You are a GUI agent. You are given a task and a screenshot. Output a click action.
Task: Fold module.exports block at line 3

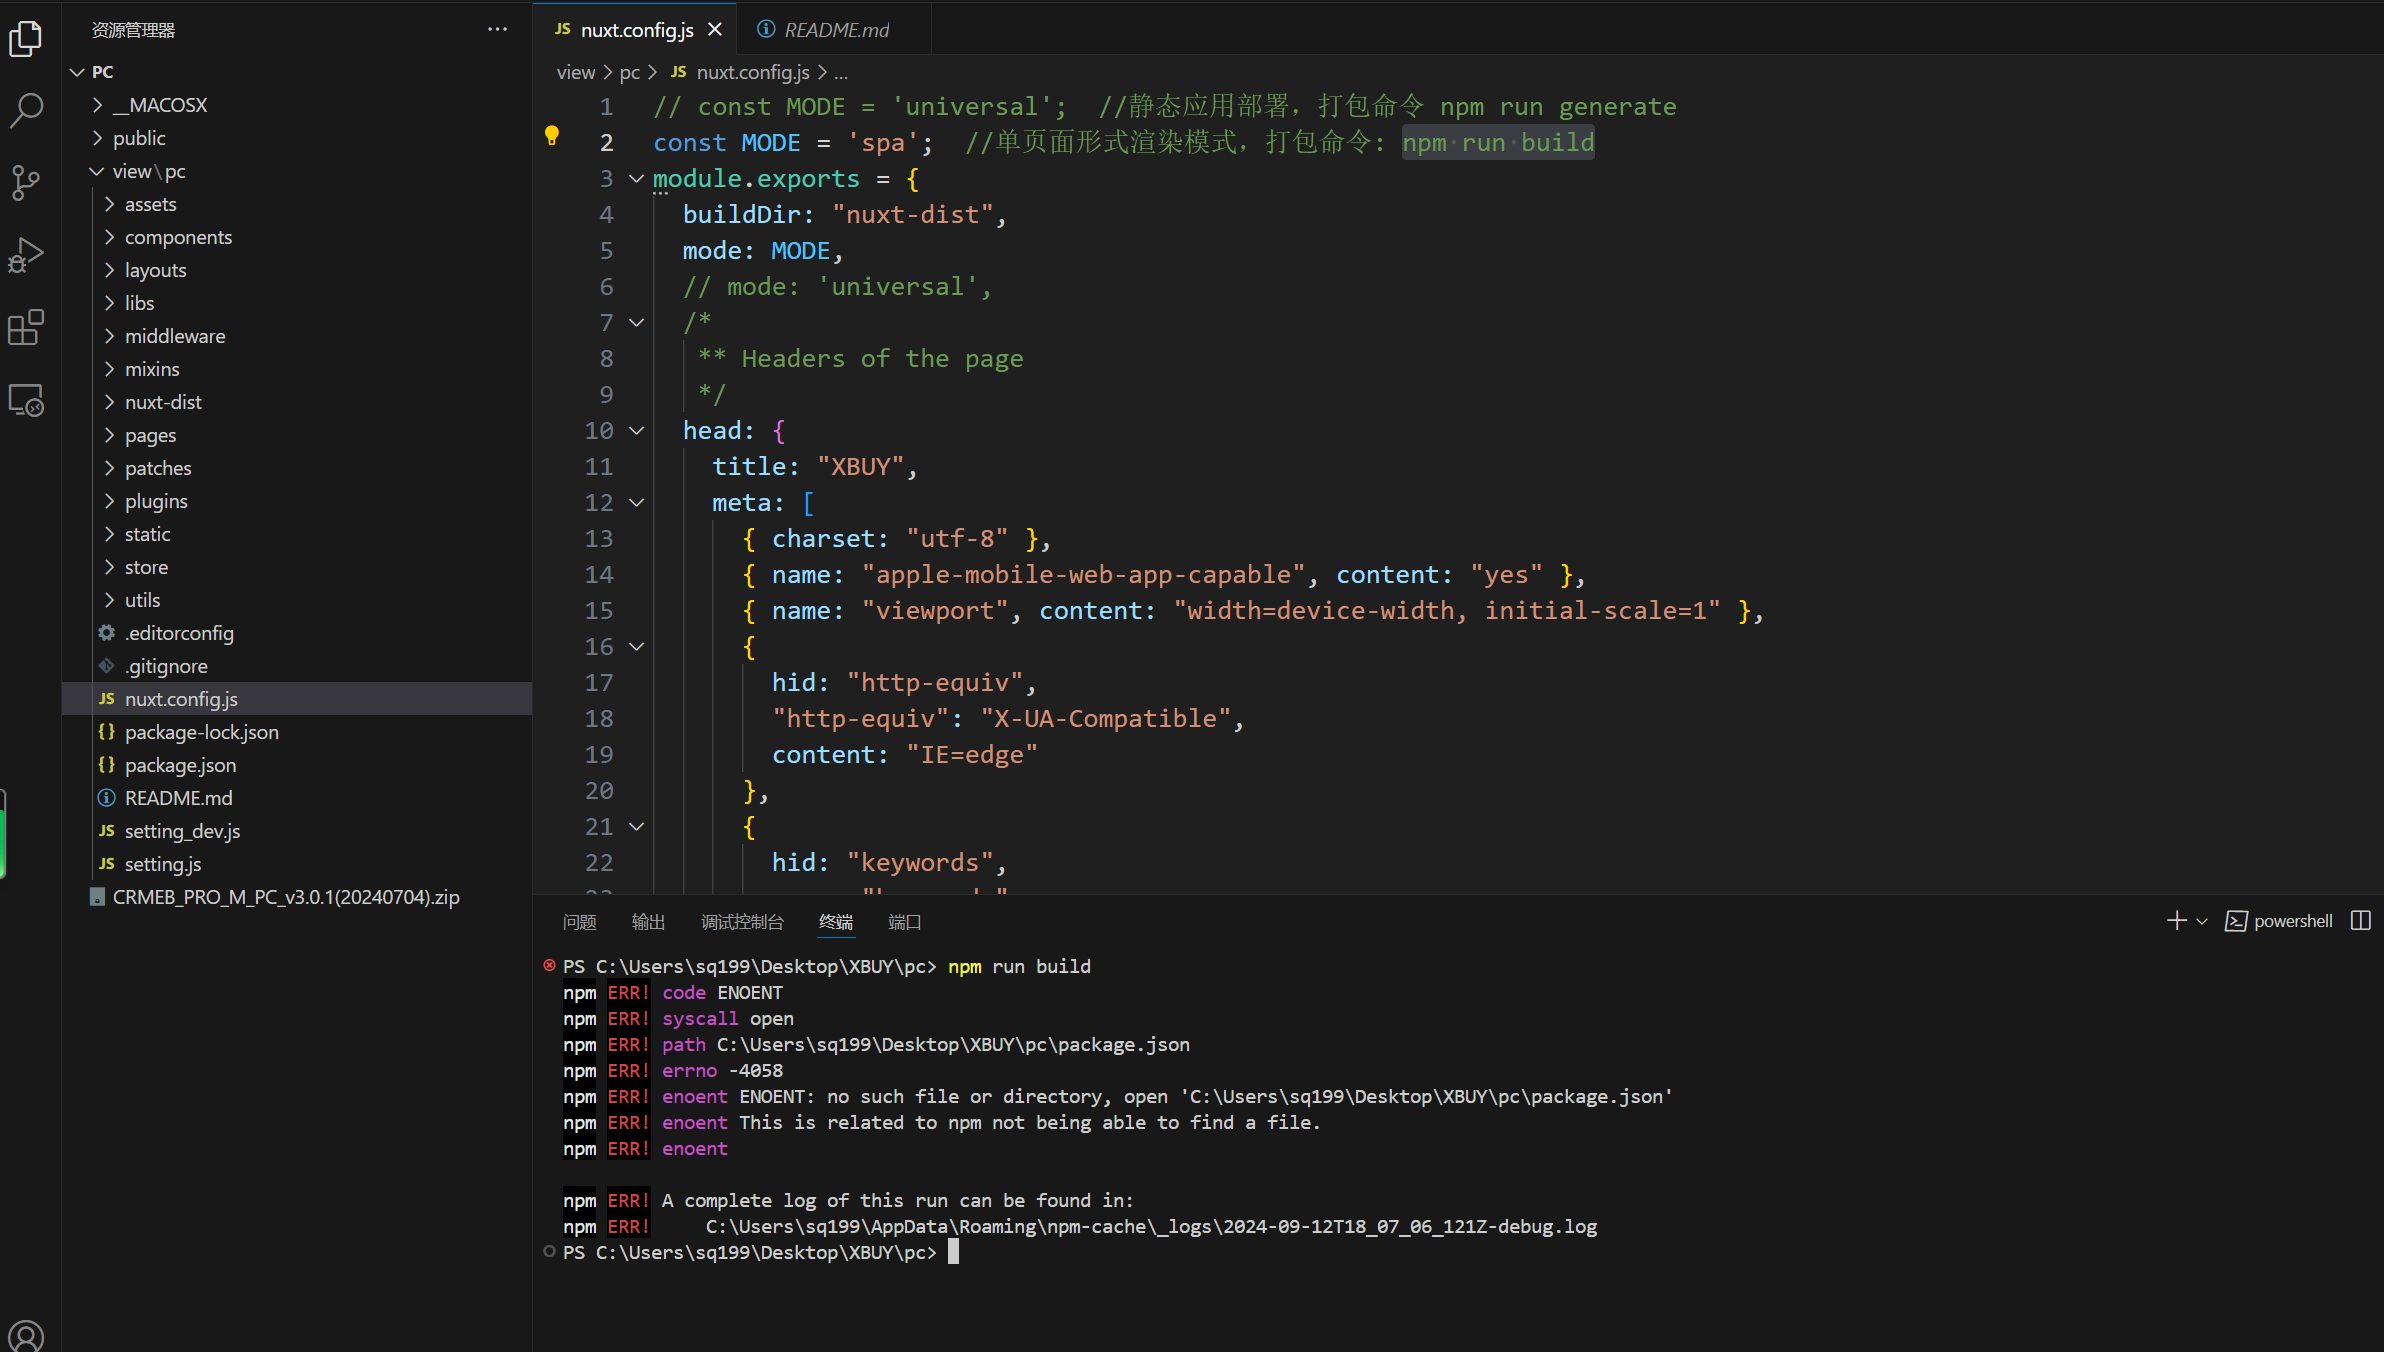coord(636,179)
